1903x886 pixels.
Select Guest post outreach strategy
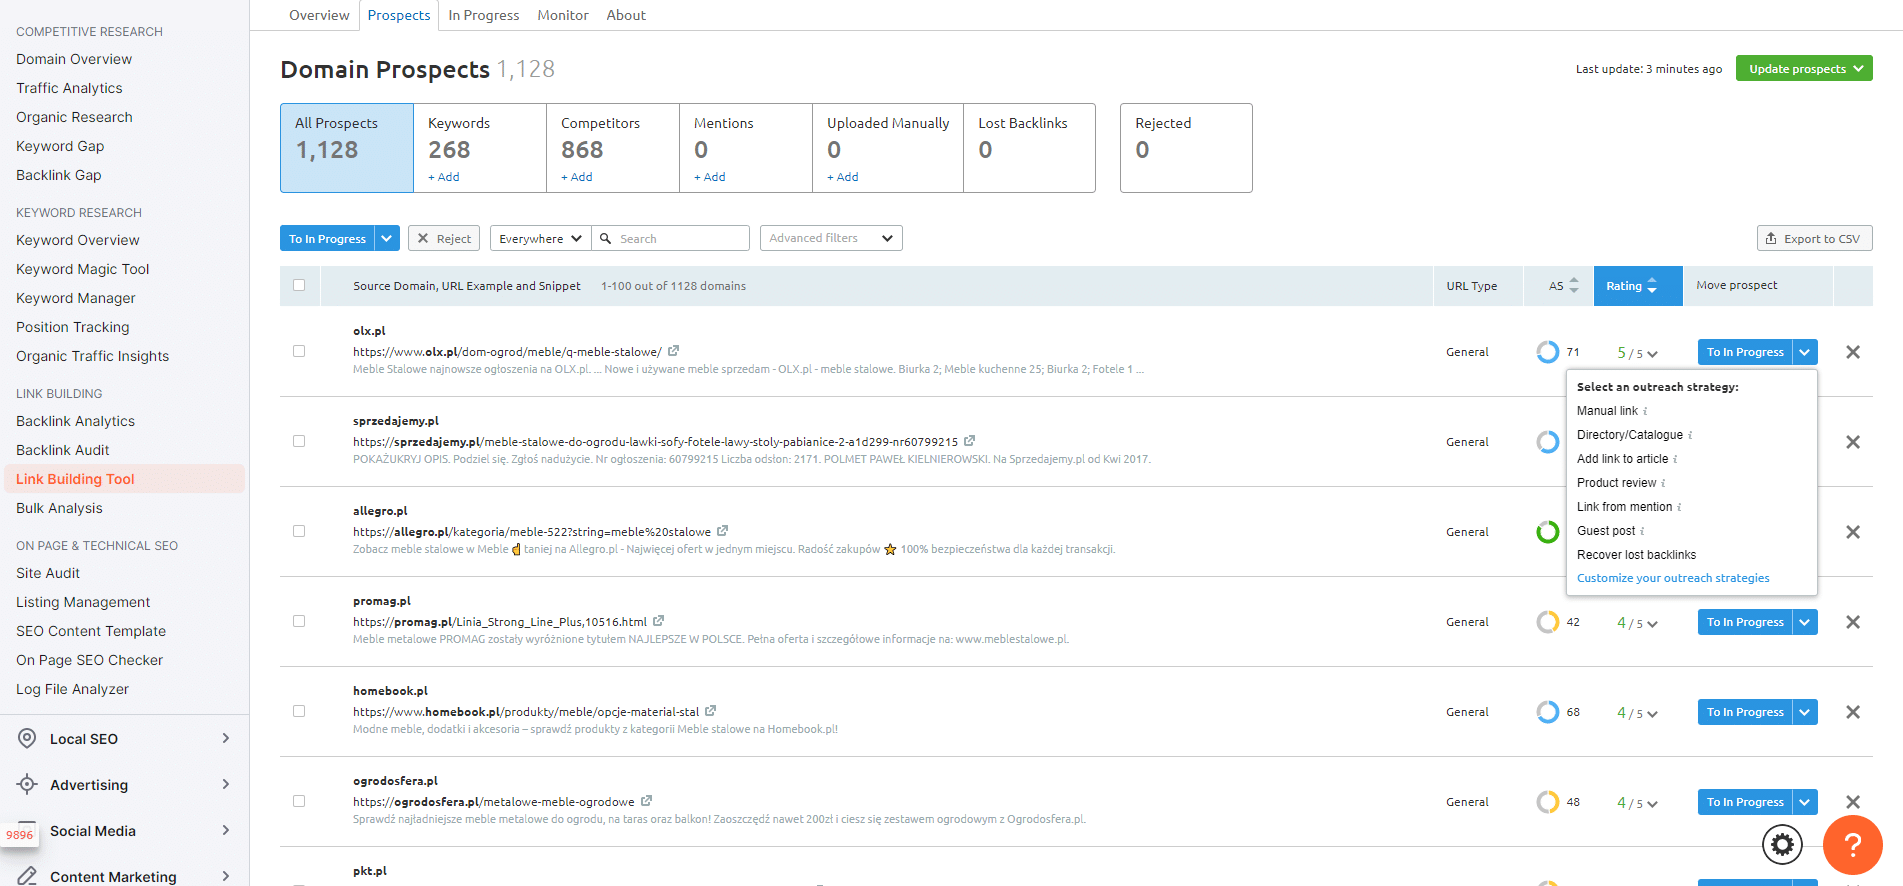[x=1606, y=531]
